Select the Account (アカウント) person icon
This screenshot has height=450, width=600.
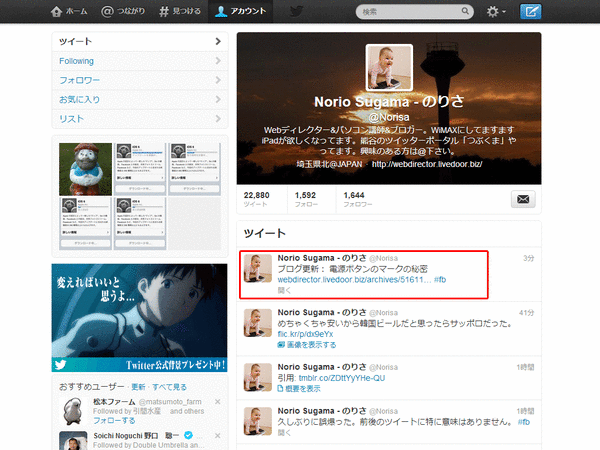point(221,11)
